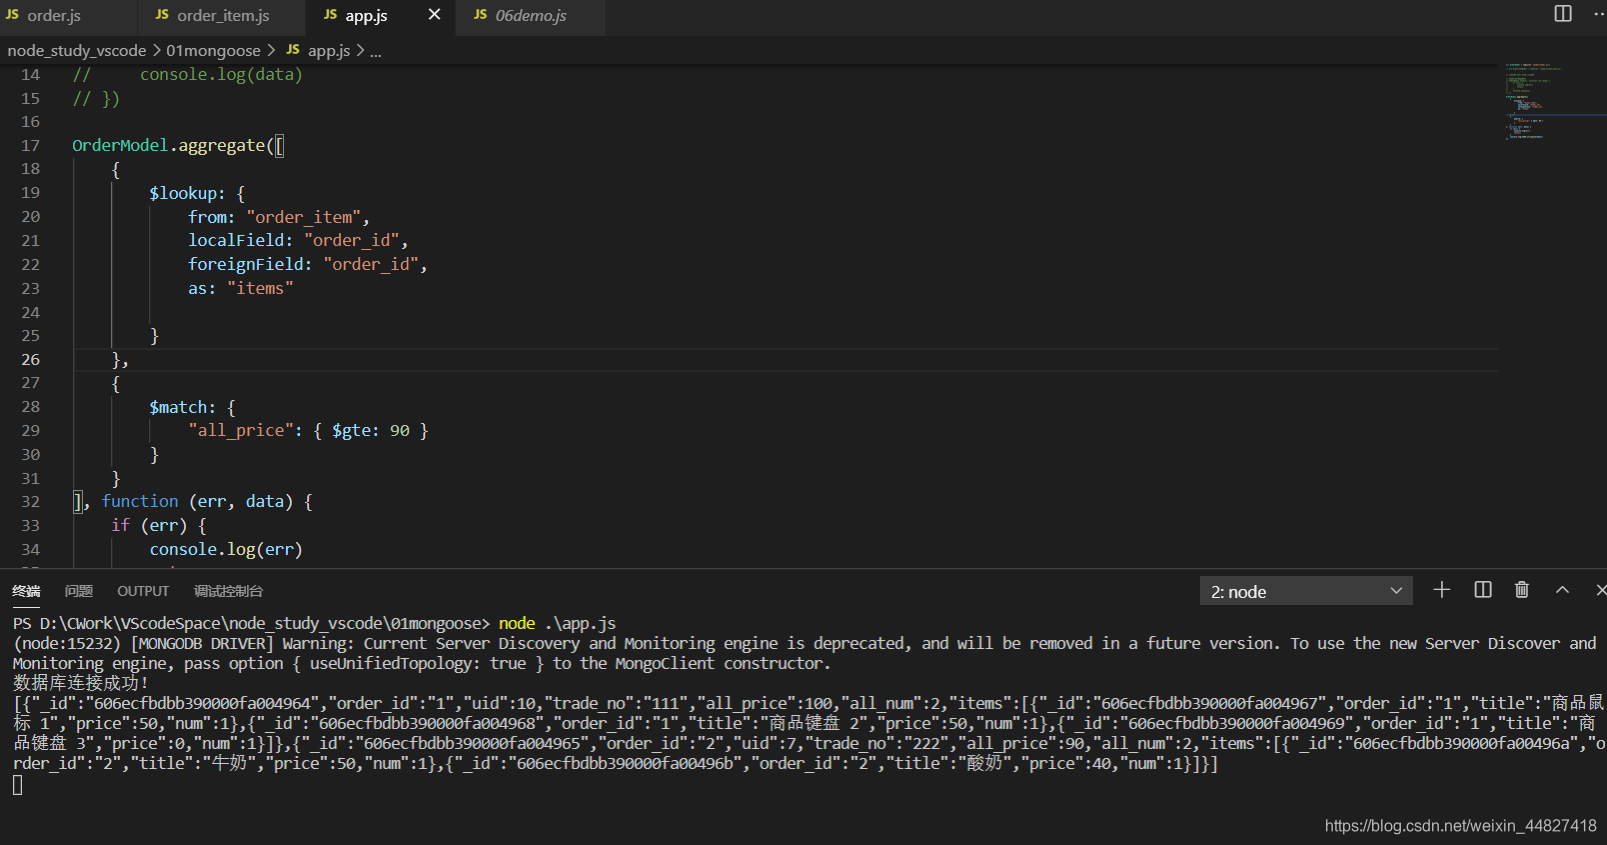Kill the terminal with the trash icon
The width and height of the screenshot is (1607, 845).
(1522, 590)
